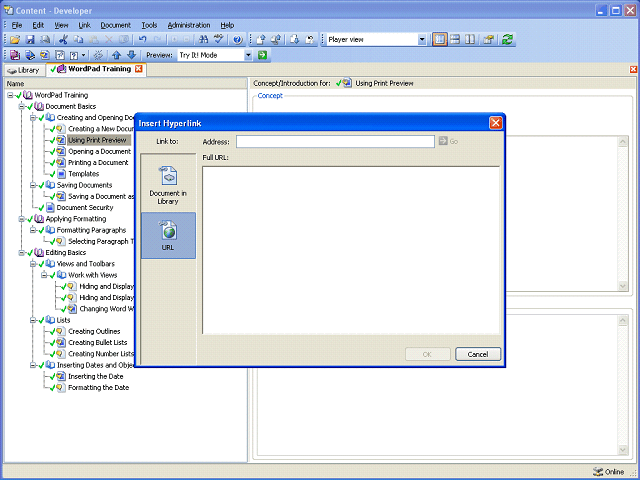Open the Administration menu
Viewport: 640px width, 480px height.
189,25
